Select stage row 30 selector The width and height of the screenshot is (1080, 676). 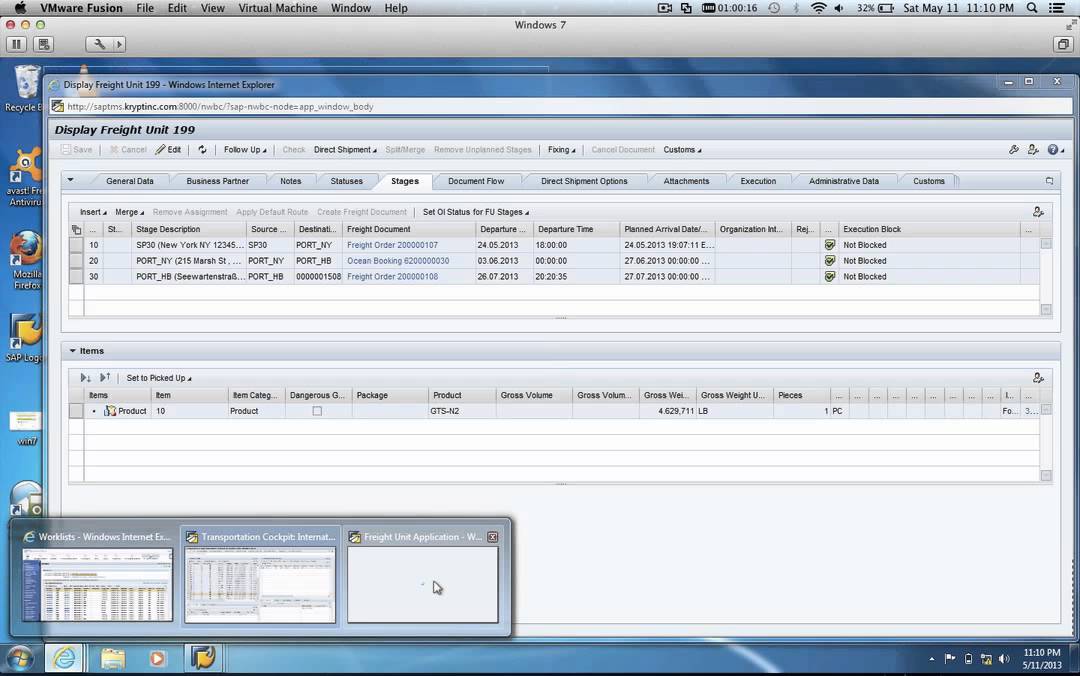pyautogui.click(x=76, y=277)
